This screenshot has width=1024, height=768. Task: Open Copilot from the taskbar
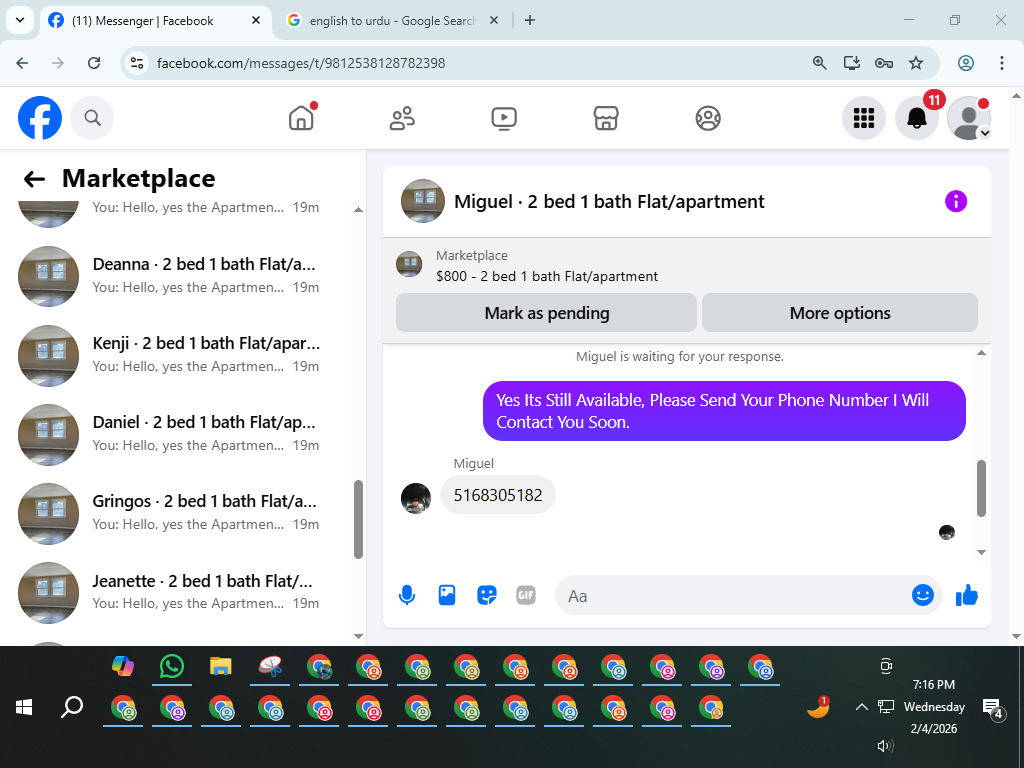[123, 667]
